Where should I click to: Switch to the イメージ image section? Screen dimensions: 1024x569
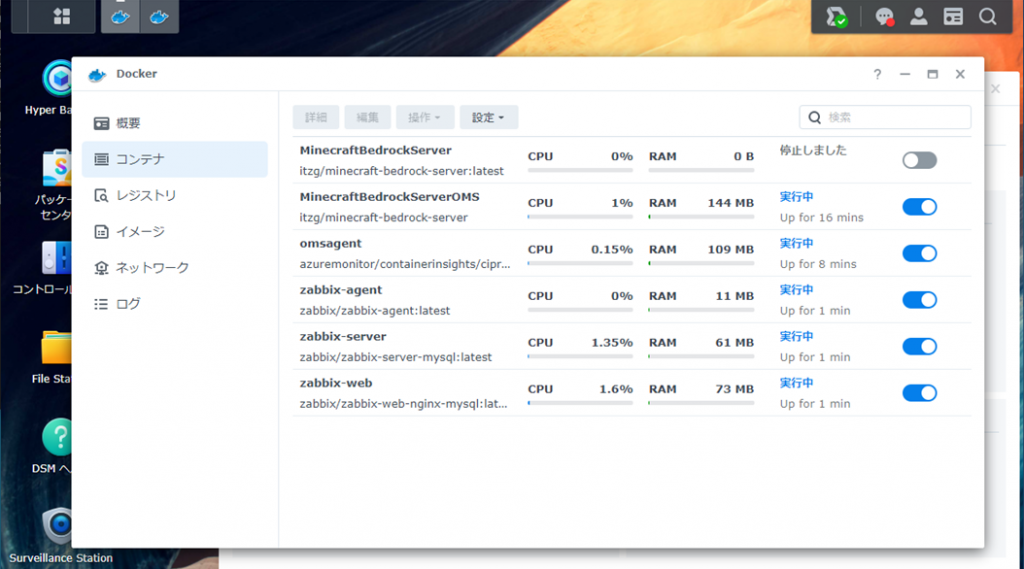coord(175,231)
